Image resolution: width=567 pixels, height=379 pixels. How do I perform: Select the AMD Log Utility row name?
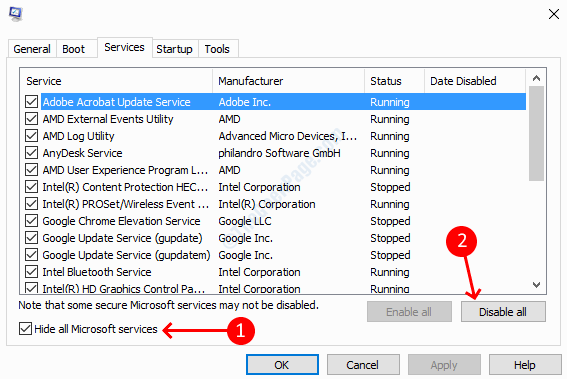(78, 136)
